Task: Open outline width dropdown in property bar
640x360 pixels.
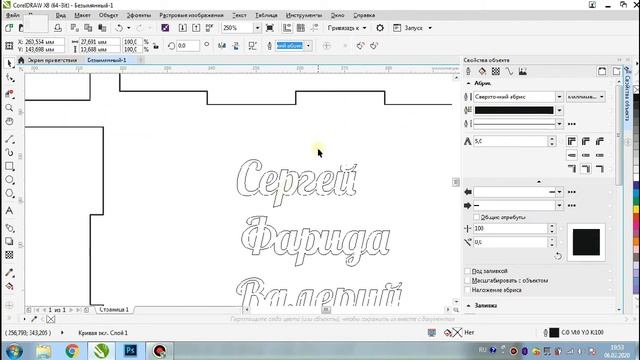Action: pos(309,46)
